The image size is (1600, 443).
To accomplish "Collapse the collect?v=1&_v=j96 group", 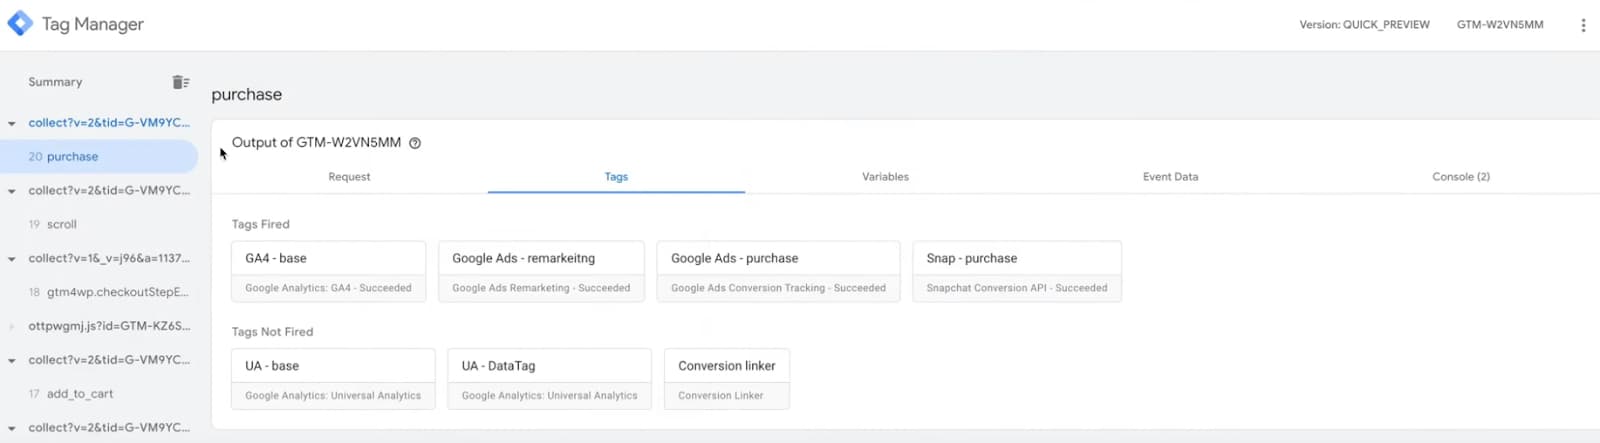I will [12, 259].
